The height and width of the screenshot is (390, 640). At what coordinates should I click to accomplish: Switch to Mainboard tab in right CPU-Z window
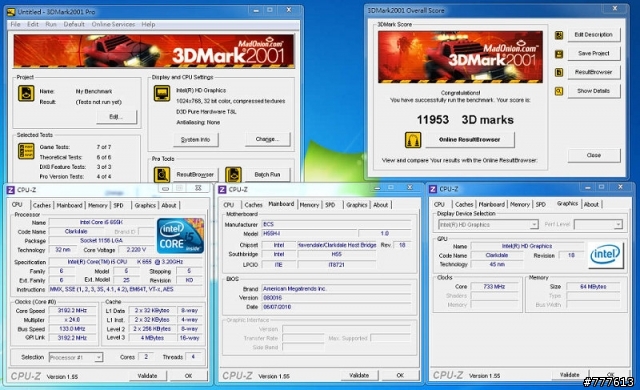coord(492,204)
